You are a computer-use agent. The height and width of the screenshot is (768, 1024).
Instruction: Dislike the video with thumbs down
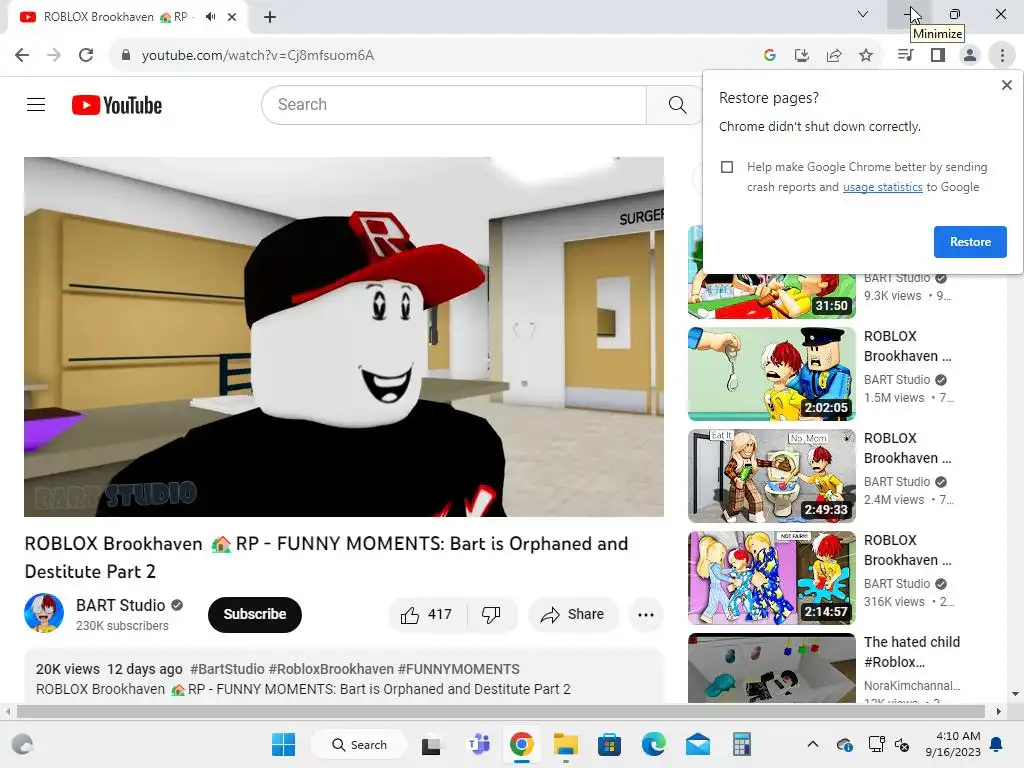[x=491, y=615]
